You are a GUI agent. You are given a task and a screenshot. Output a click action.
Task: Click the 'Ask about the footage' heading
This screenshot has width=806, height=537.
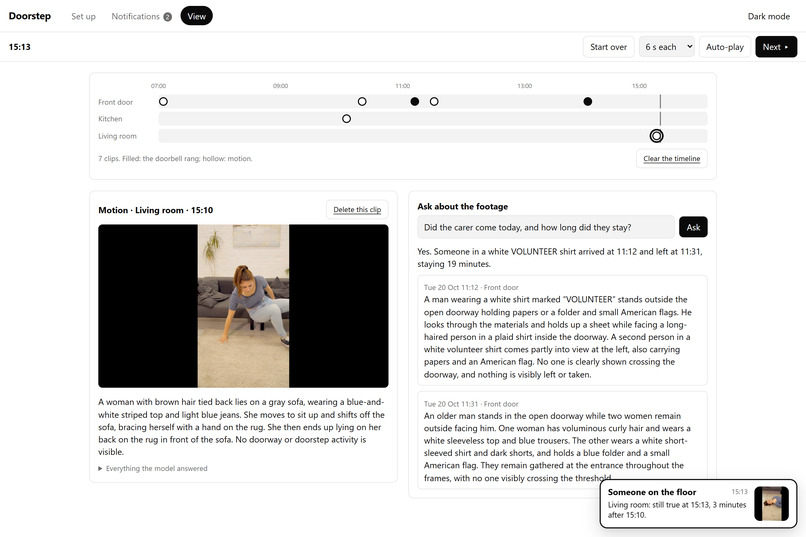point(463,207)
